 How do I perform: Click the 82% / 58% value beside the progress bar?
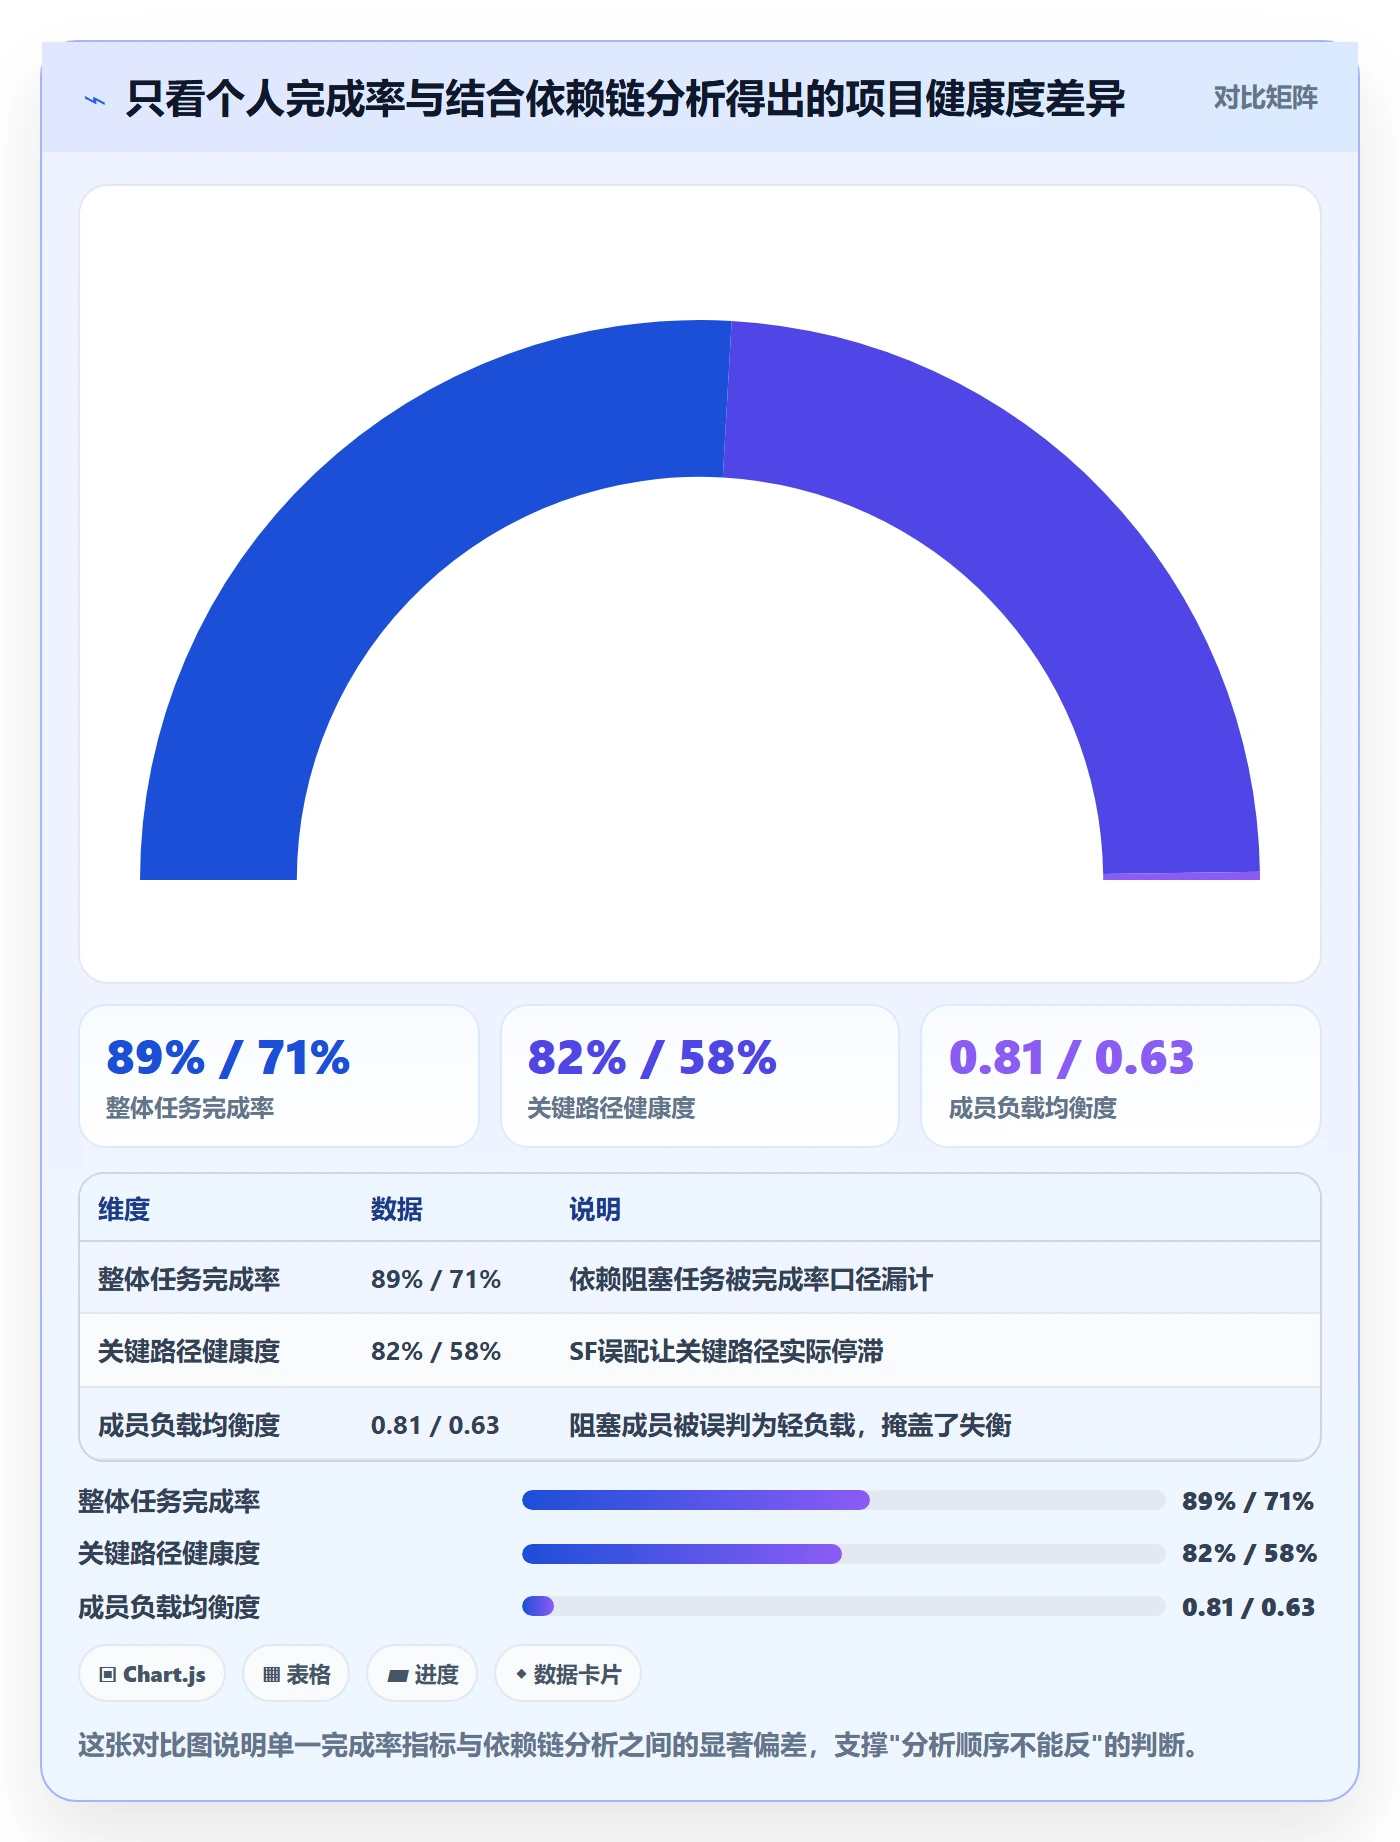click(x=1249, y=1553)
